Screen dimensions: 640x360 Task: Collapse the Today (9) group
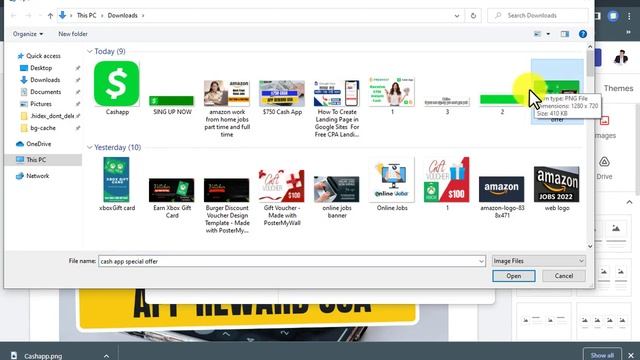pos(89,51)
